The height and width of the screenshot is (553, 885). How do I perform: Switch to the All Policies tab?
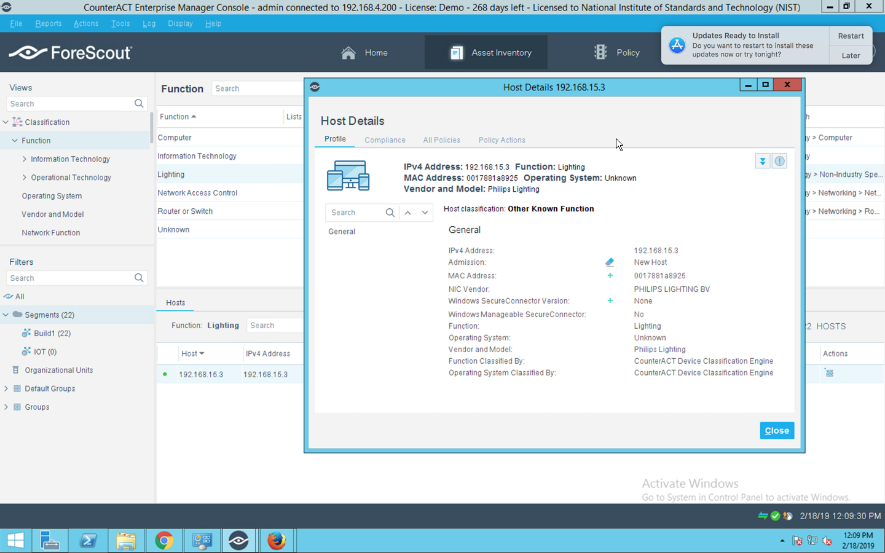coord(441,140)
